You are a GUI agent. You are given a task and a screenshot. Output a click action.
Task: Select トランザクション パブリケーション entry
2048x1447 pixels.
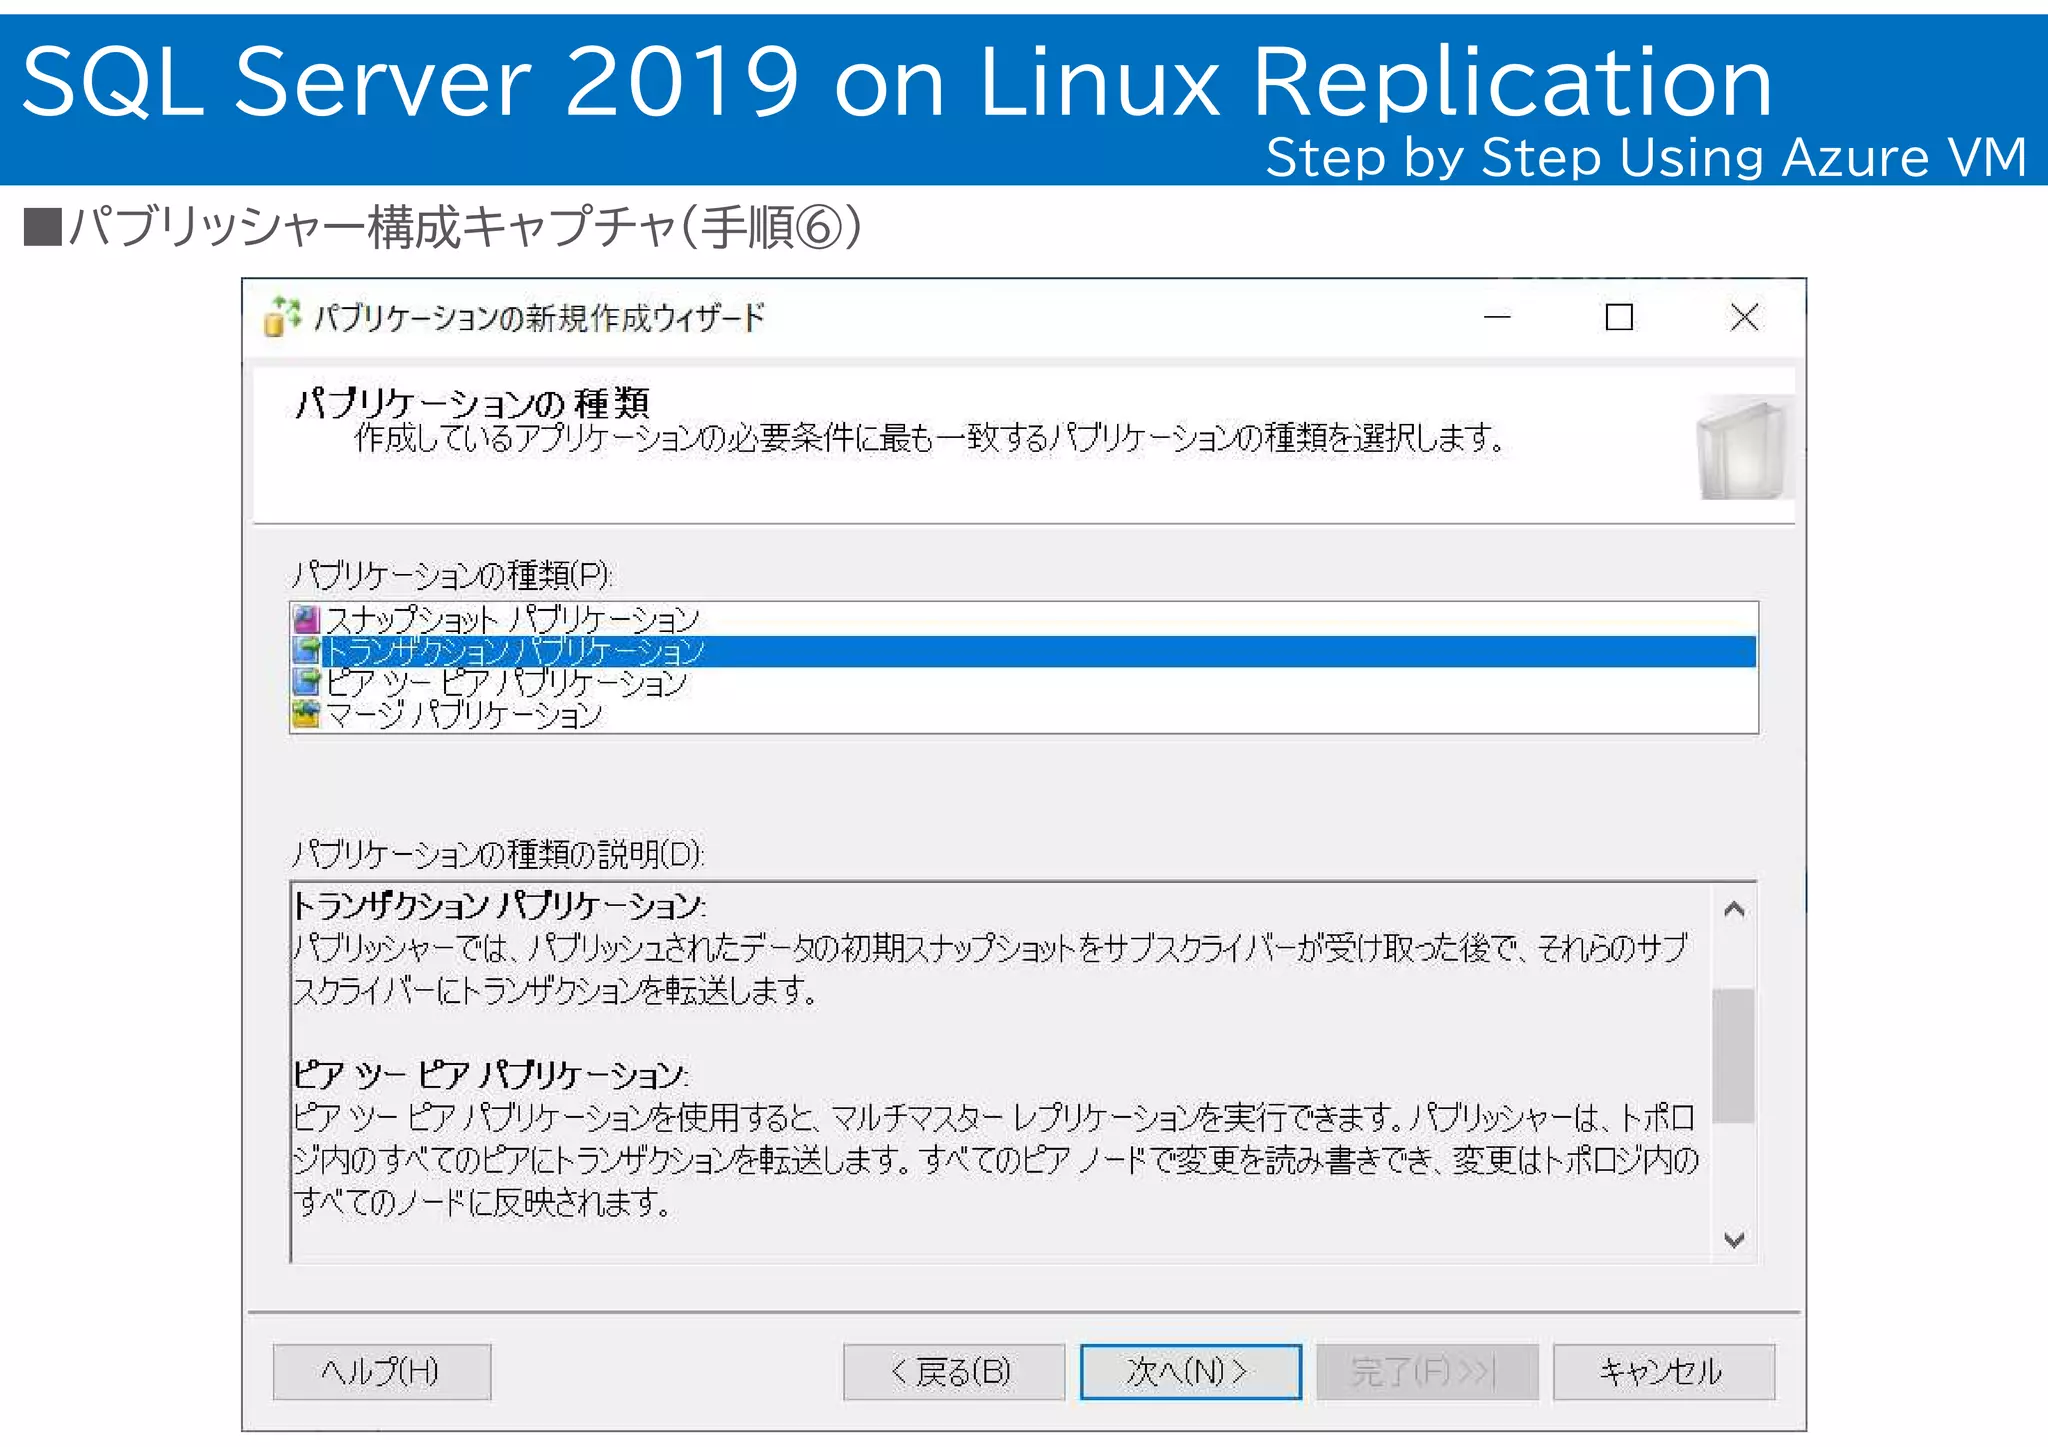click(1024, 651)
